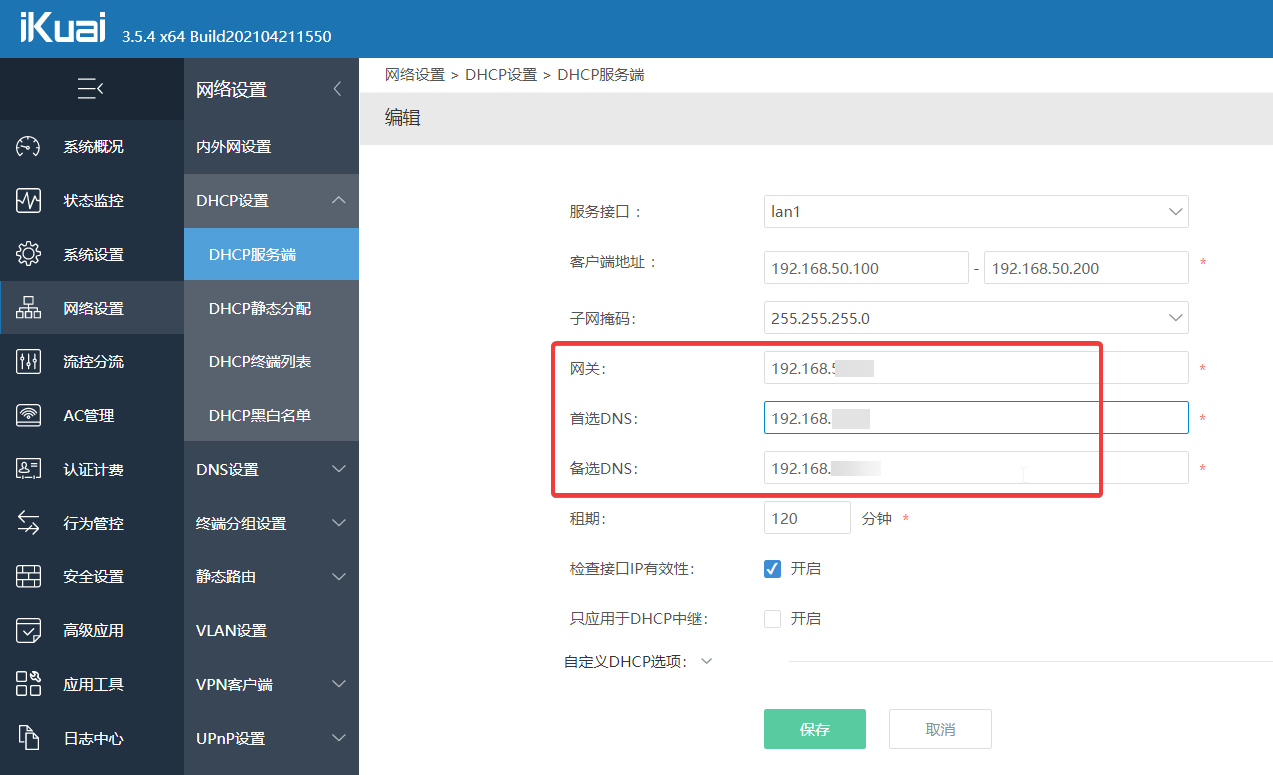Screen dimensions: 1273x775
Task: Click the 系统设置 gear icon
Action: point(28,254)
